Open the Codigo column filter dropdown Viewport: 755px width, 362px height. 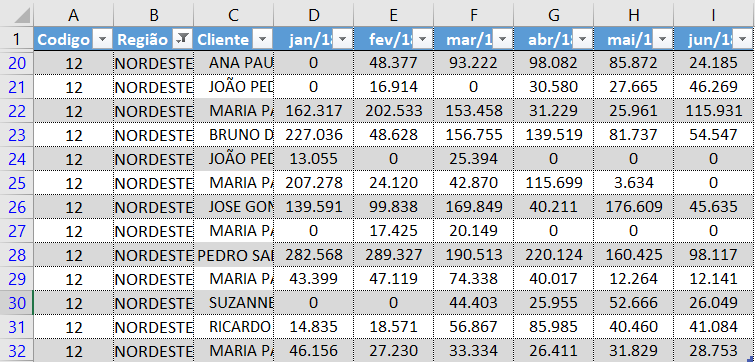tap(103, 39)
